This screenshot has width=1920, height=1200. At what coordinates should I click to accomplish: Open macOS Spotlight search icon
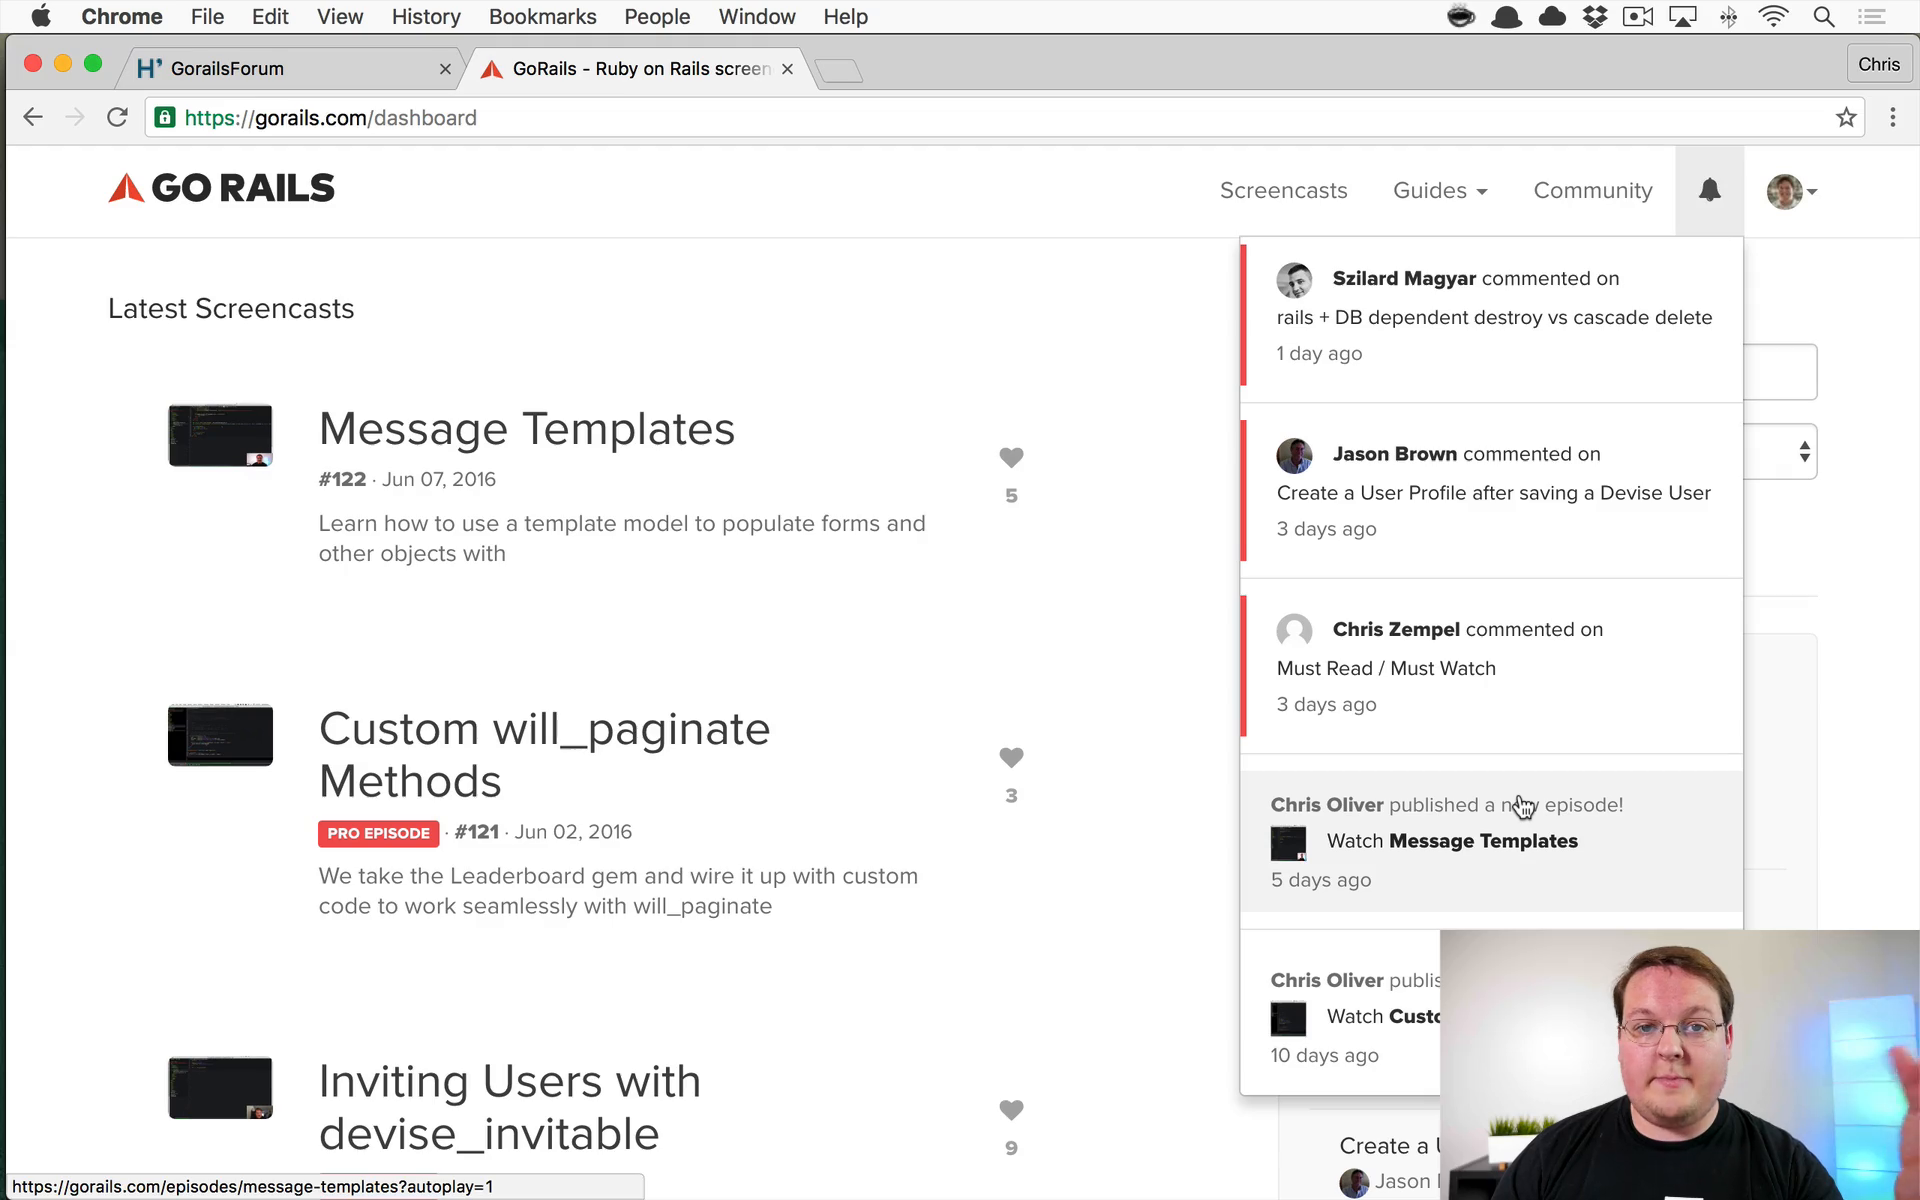coord(1823,16)
